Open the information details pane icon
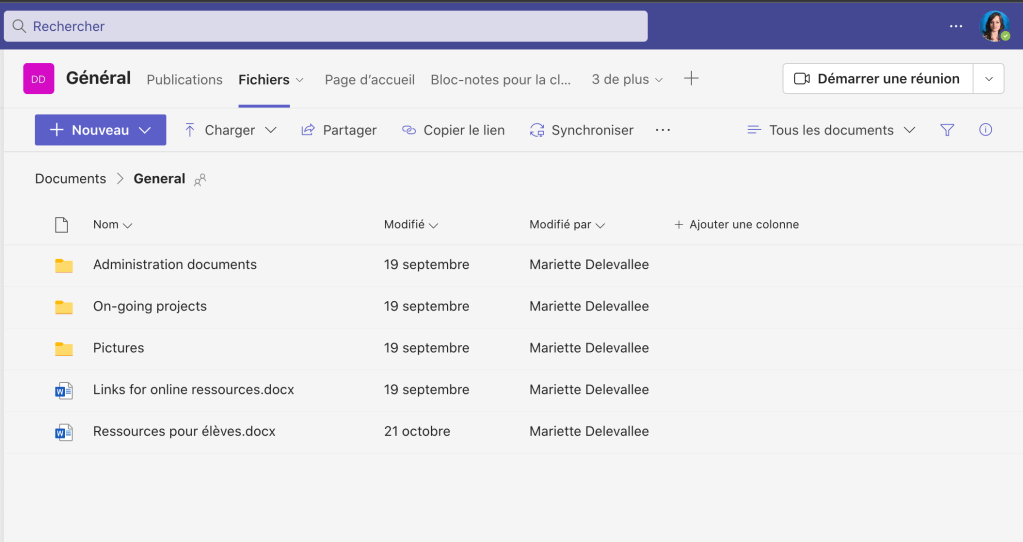 click(985, 130)
